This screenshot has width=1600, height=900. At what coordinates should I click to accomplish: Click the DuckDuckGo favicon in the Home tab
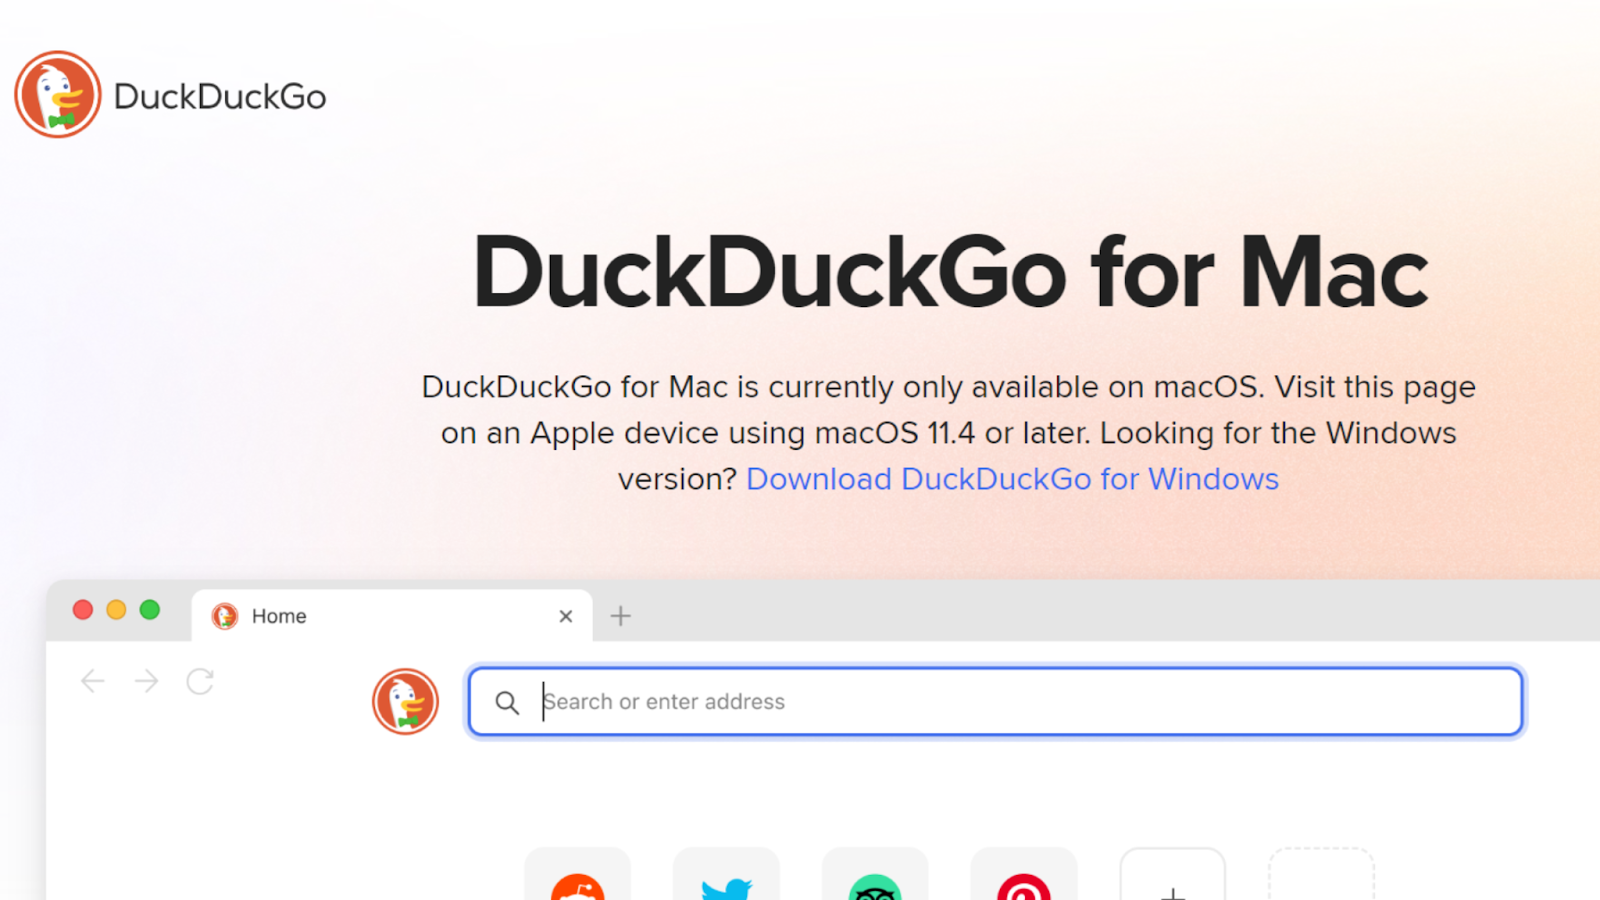[x=225, y=616]
